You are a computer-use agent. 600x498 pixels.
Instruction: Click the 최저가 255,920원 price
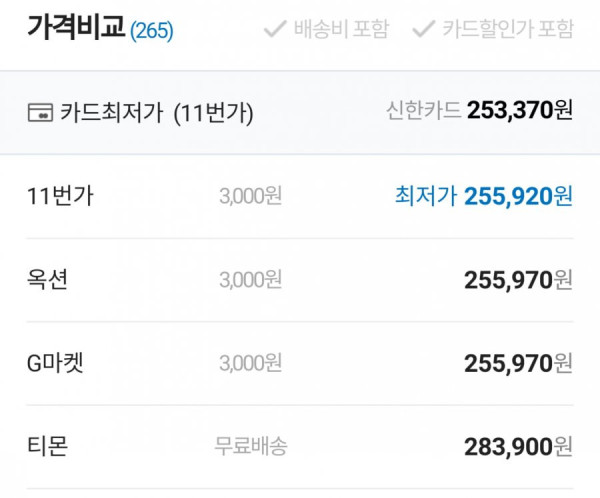pyautogui.click(x=484, y=196)
